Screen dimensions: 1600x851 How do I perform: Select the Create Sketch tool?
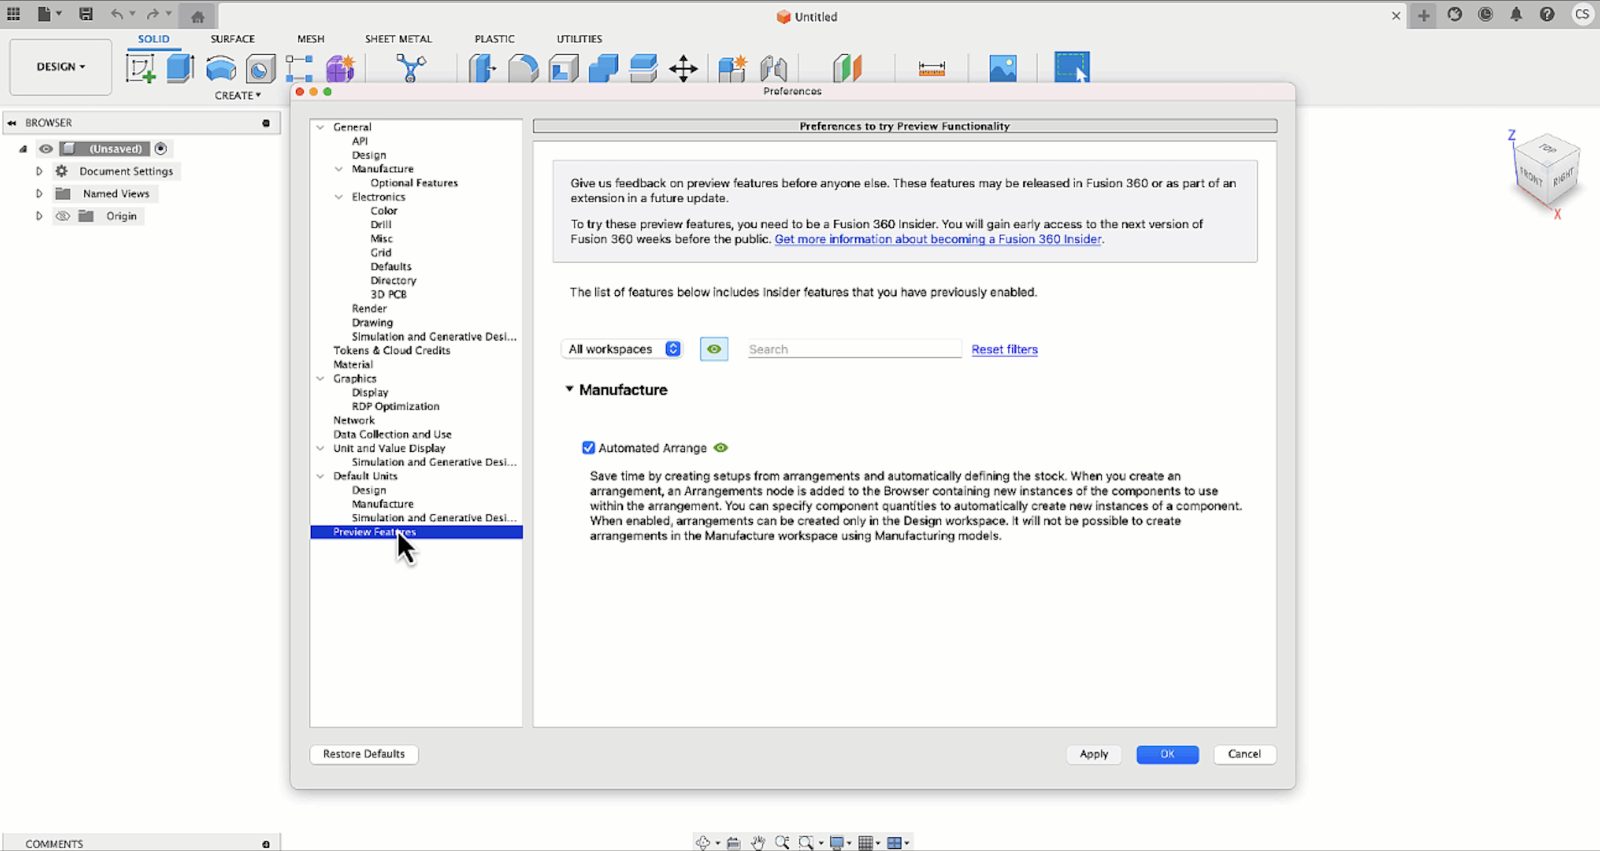[x=140, y=68]
